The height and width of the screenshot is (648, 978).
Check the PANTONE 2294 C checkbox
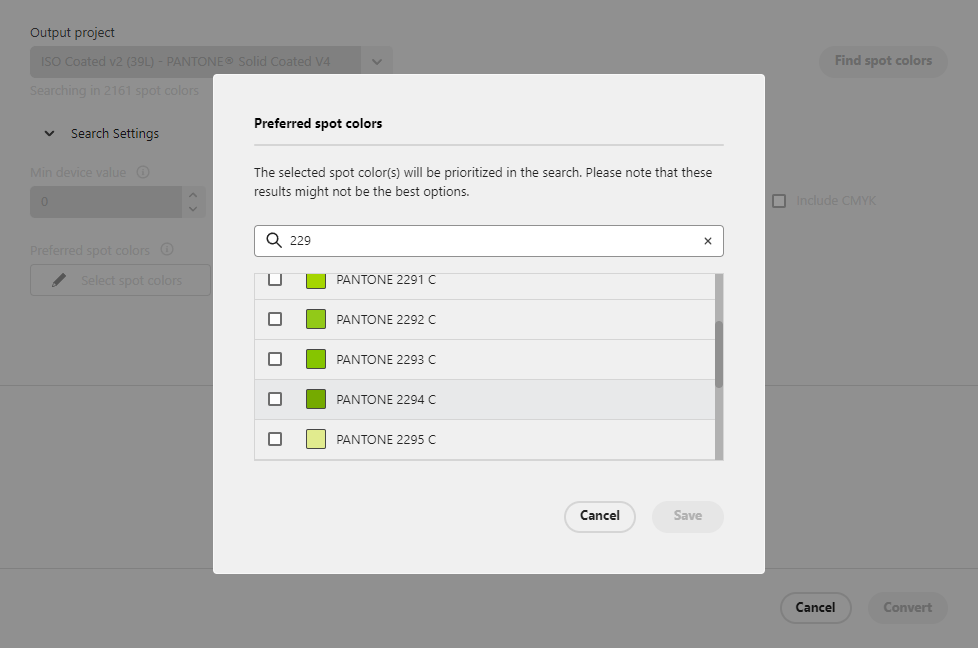point(274,399)
